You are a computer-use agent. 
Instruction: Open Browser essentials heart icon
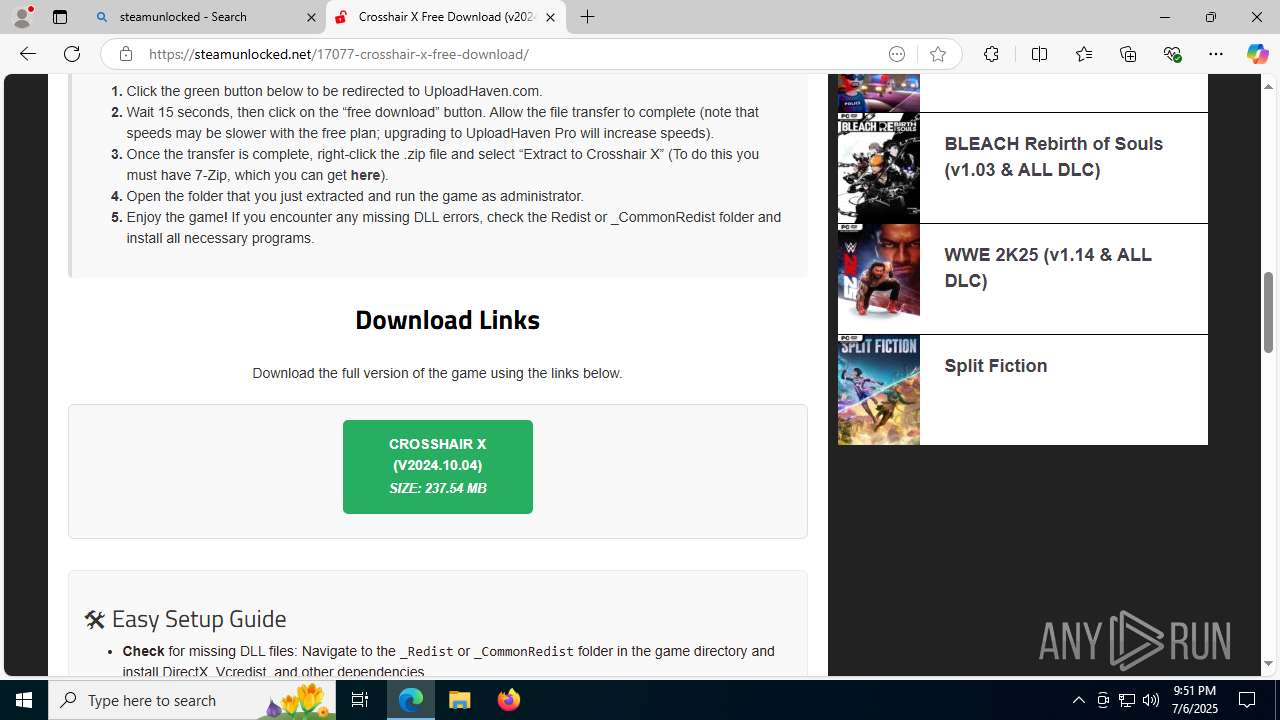pyautogui.click(x=1172, y=54)
